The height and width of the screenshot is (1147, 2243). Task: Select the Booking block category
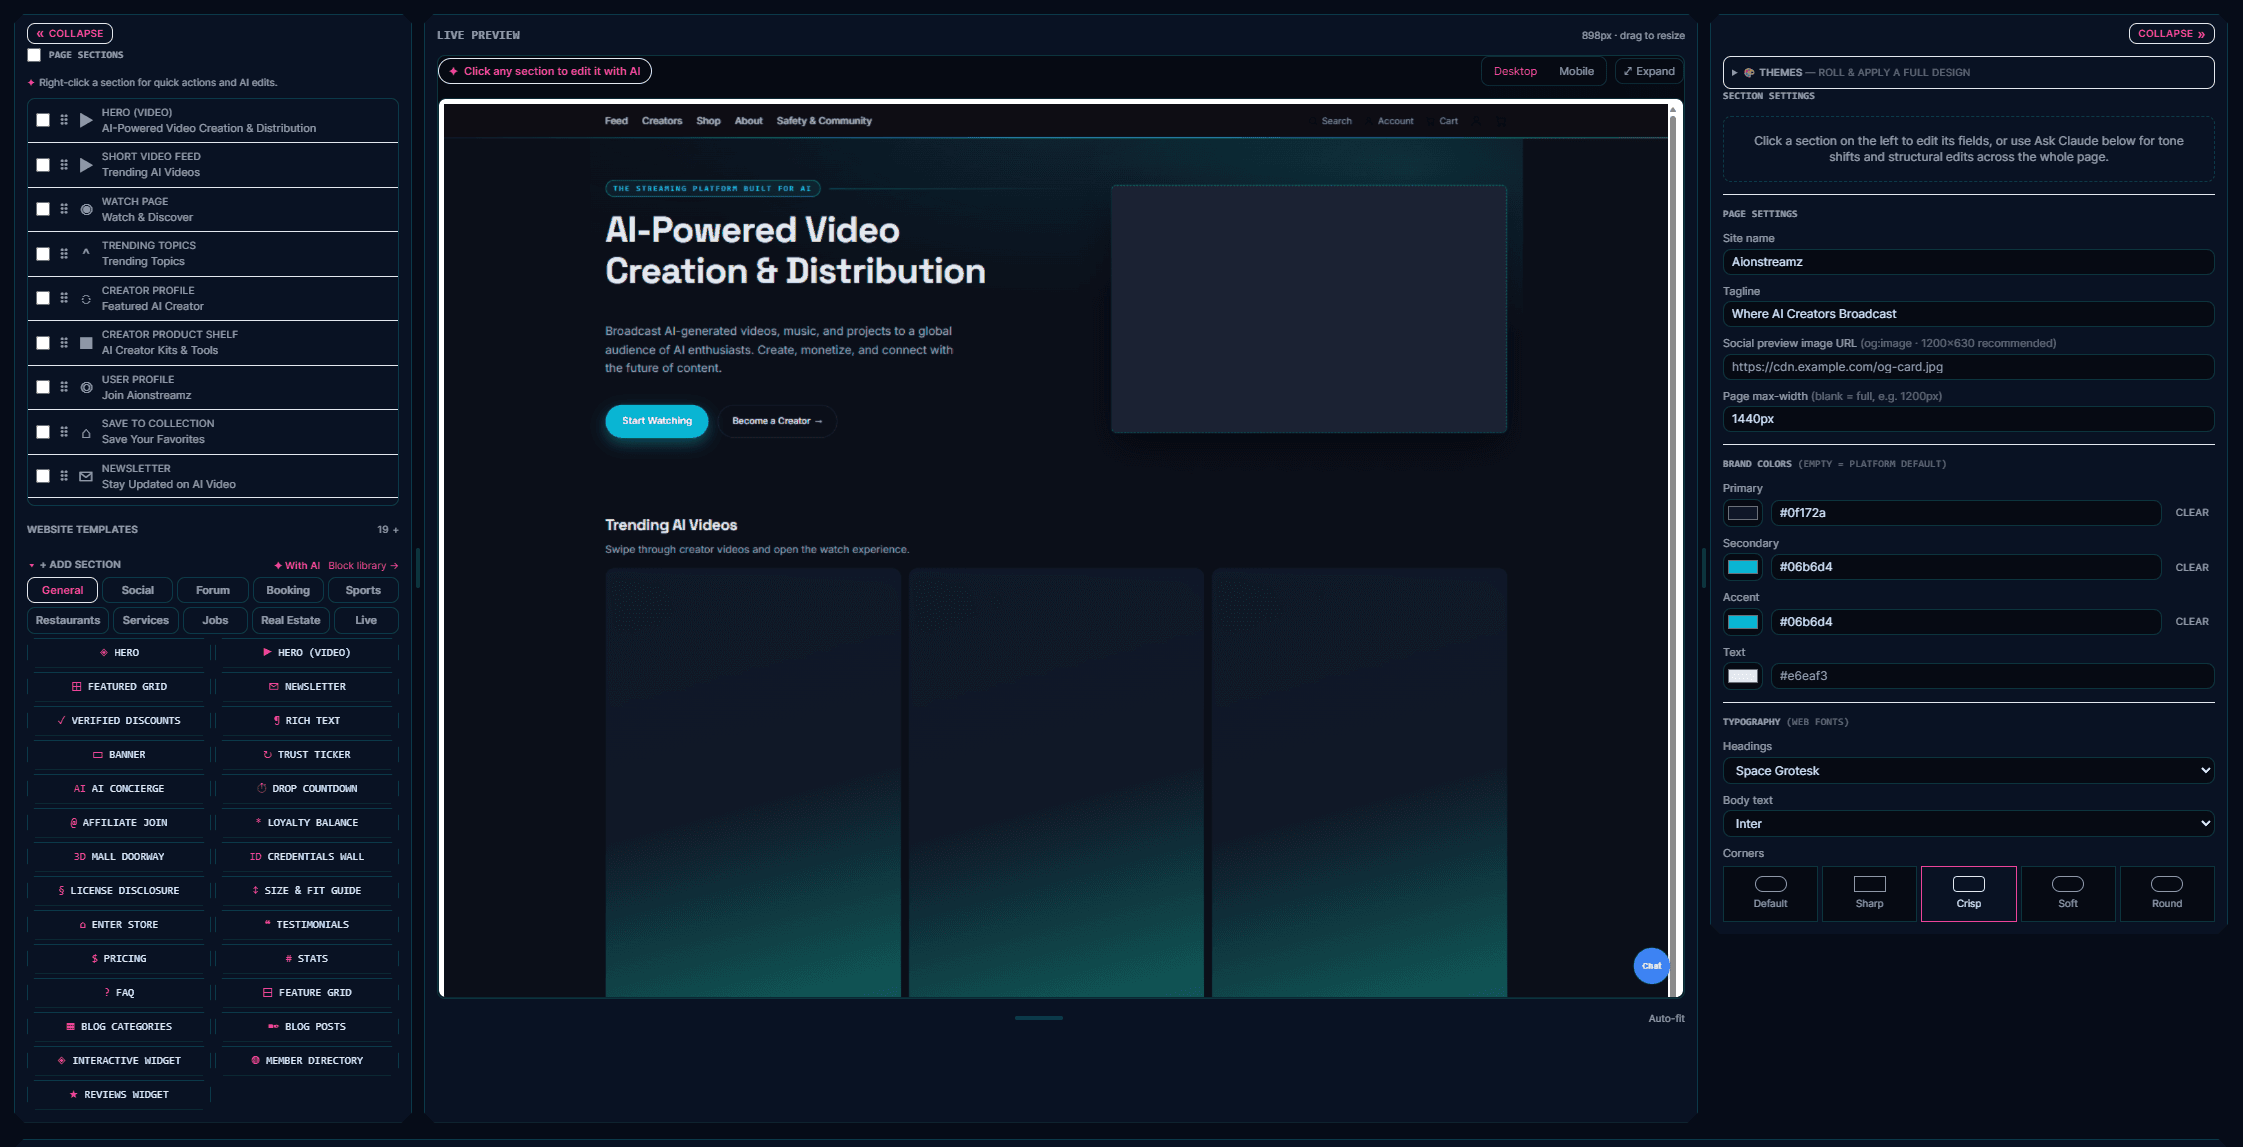point(288,591)
